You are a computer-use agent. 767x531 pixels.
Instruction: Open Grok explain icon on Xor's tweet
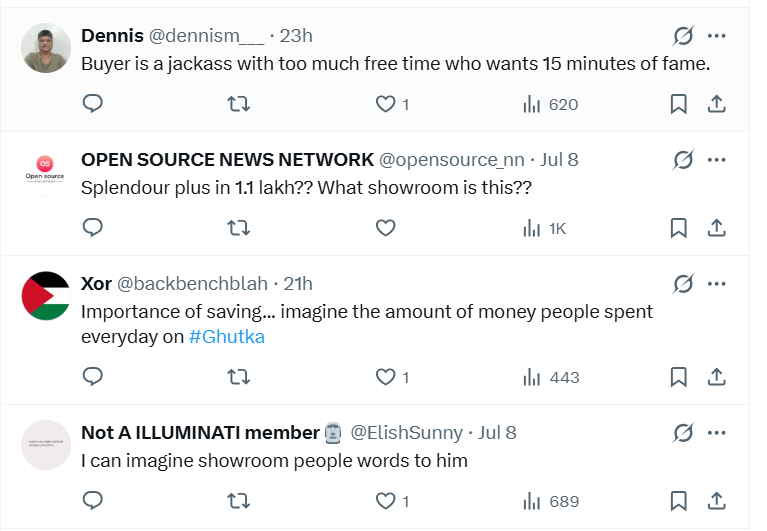tap(683, 284)
